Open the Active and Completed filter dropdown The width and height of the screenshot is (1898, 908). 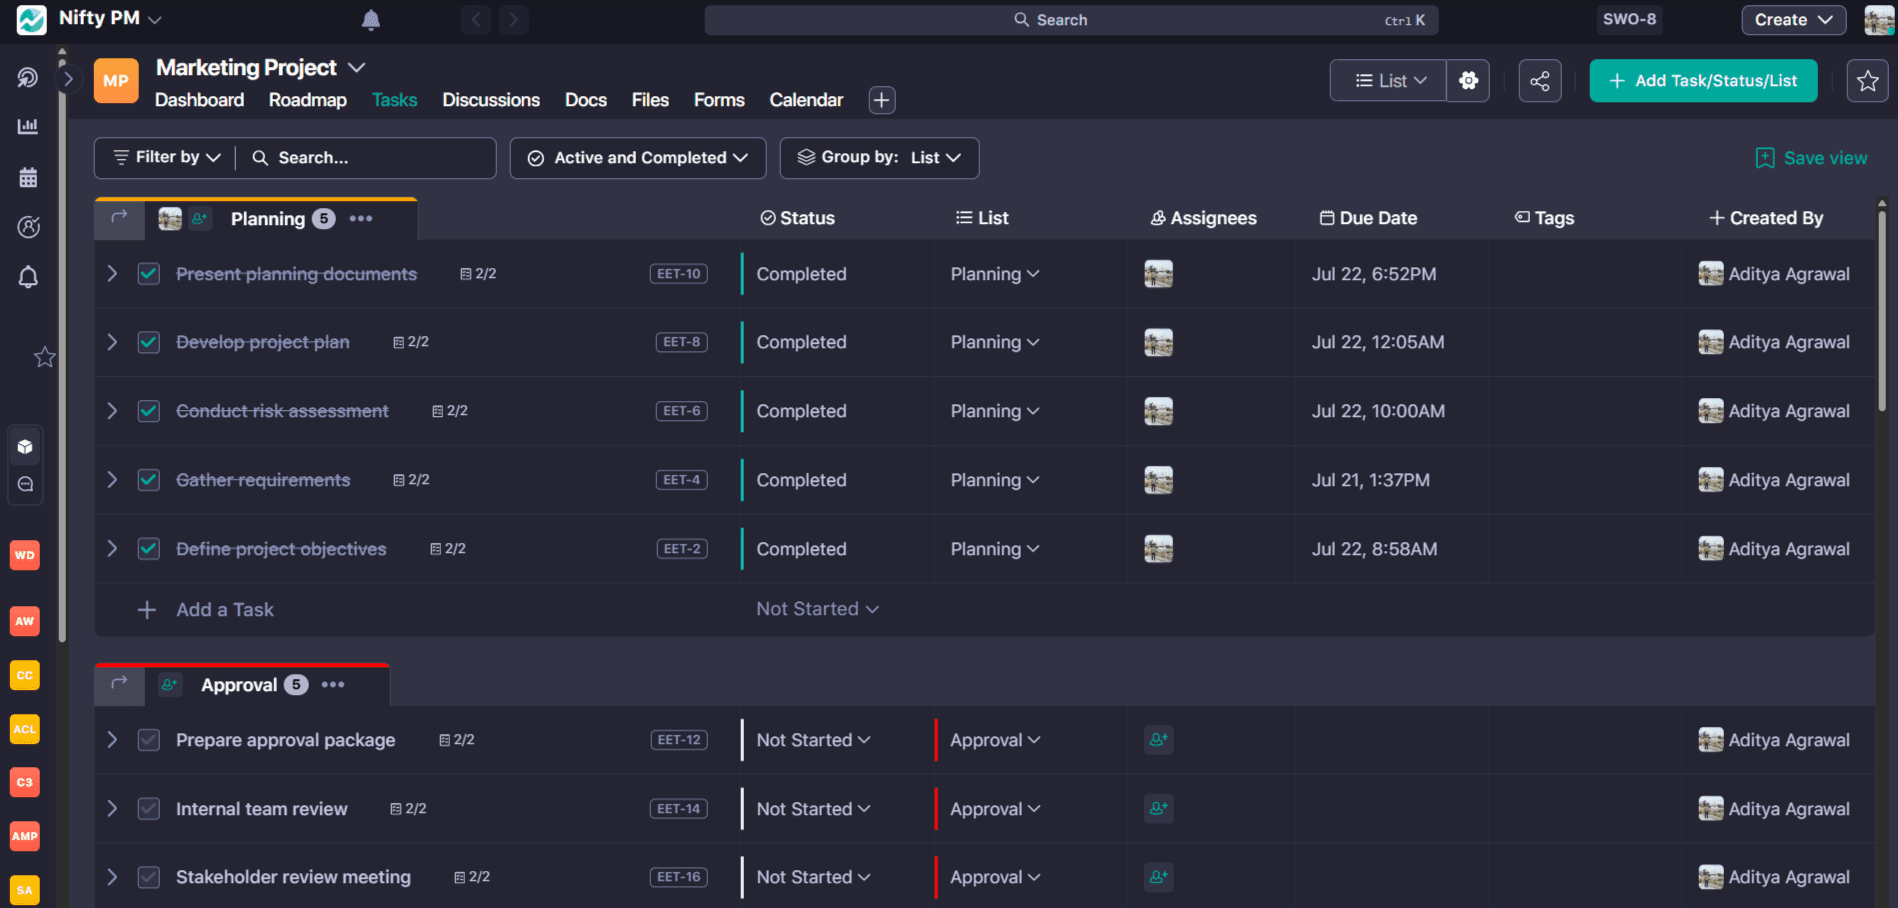click(x=637, y=157)
